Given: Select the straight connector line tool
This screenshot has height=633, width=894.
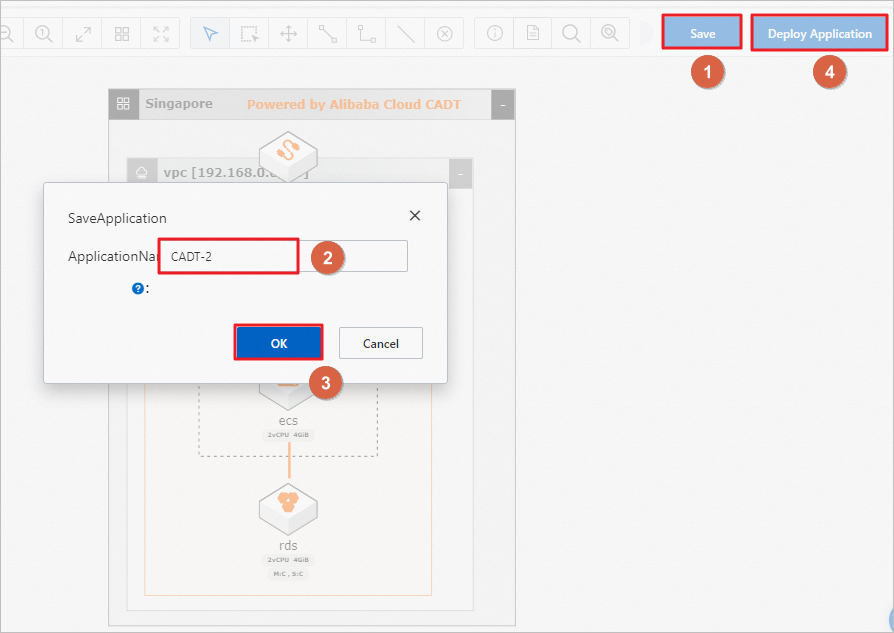Looking at the screenshot, I should click(328, 34).
